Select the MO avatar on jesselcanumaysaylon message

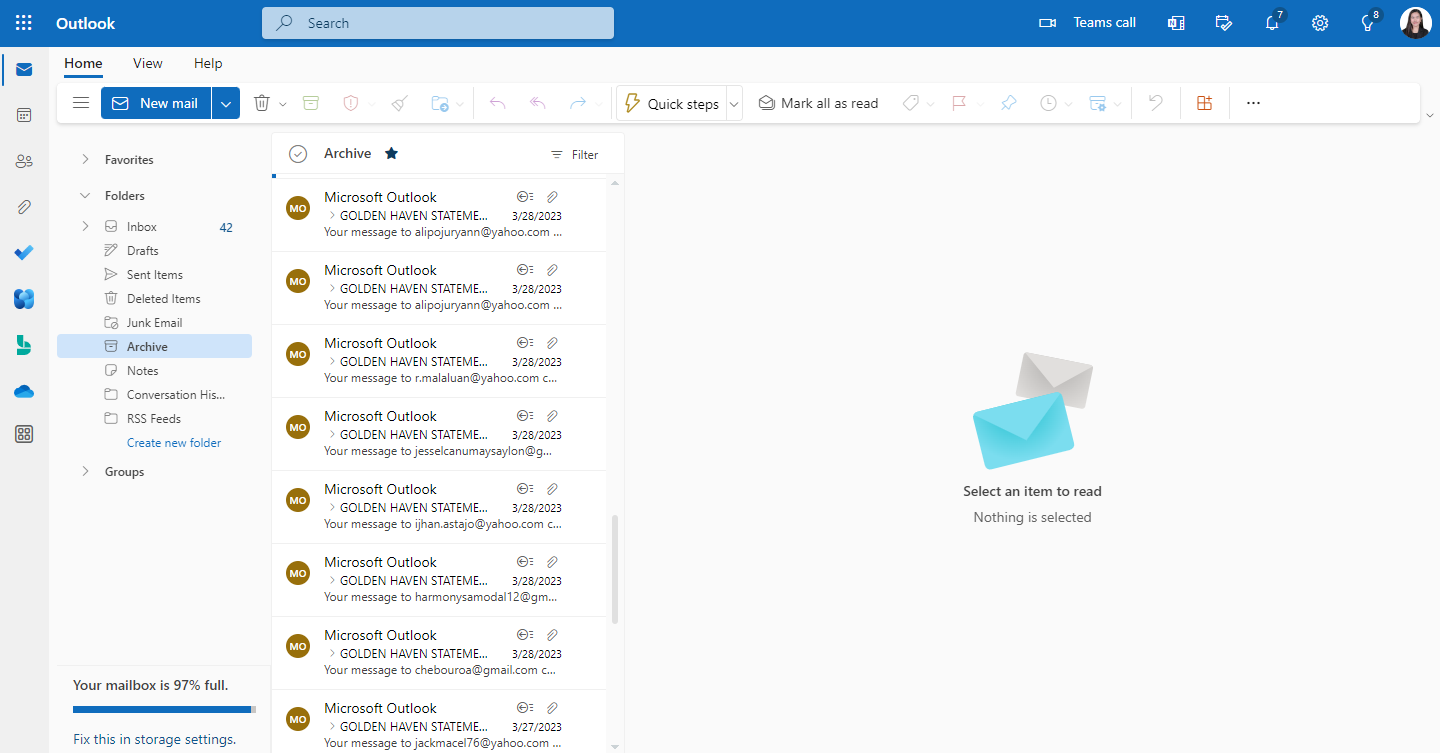click(298, 427)
